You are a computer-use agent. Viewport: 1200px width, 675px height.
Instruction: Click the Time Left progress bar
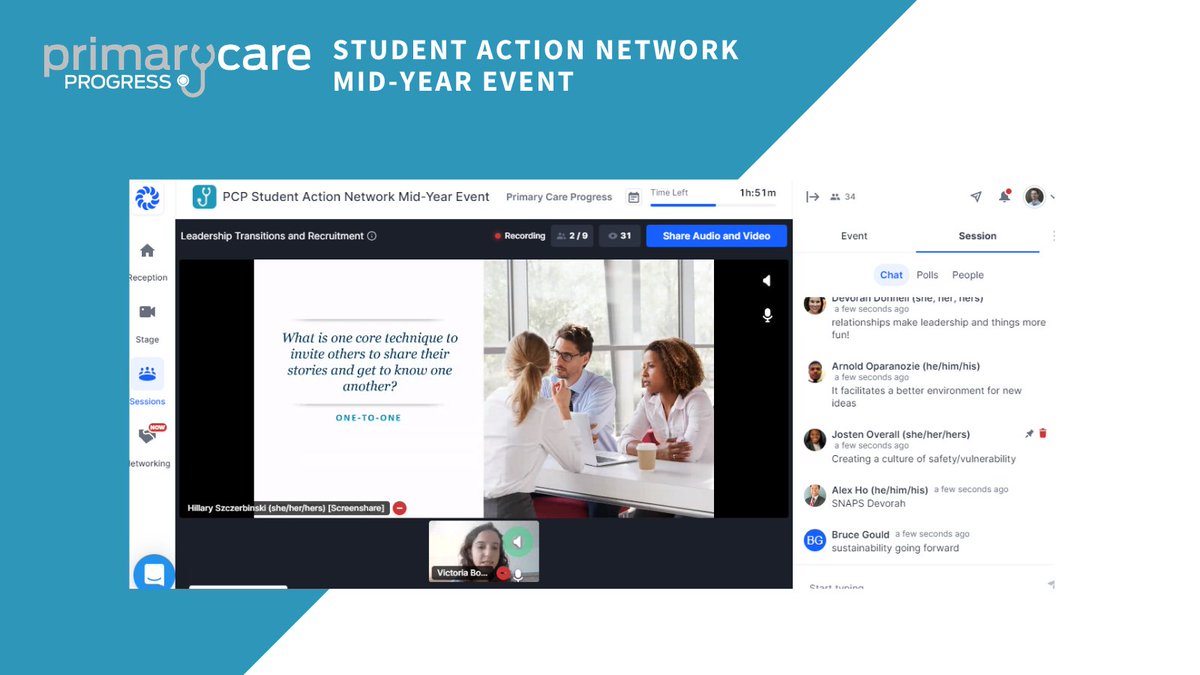tap(713, 204)
